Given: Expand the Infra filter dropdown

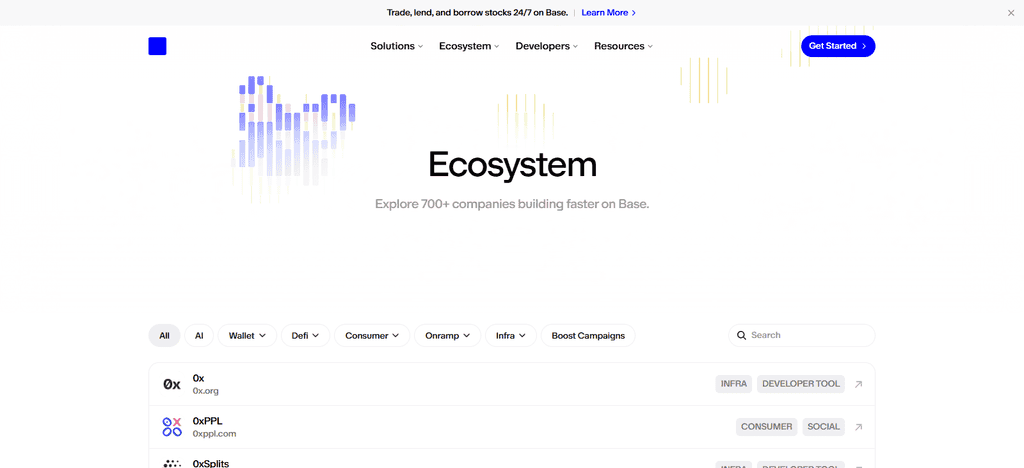Looking at the screenshot, I should click(x=511, y=335).
